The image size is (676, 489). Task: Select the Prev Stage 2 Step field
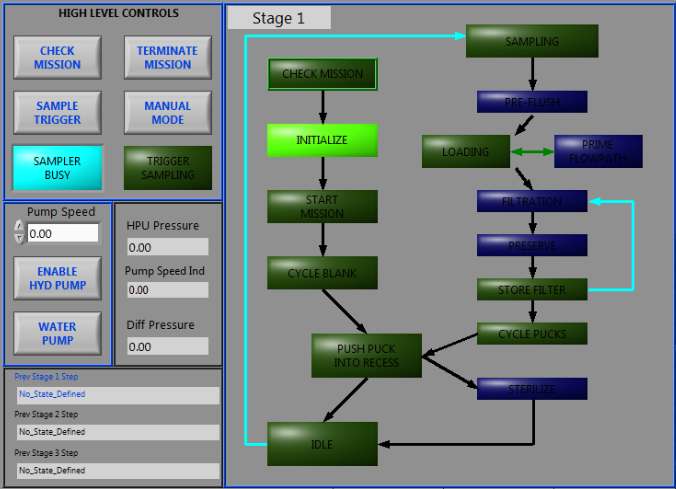(118, 432)
